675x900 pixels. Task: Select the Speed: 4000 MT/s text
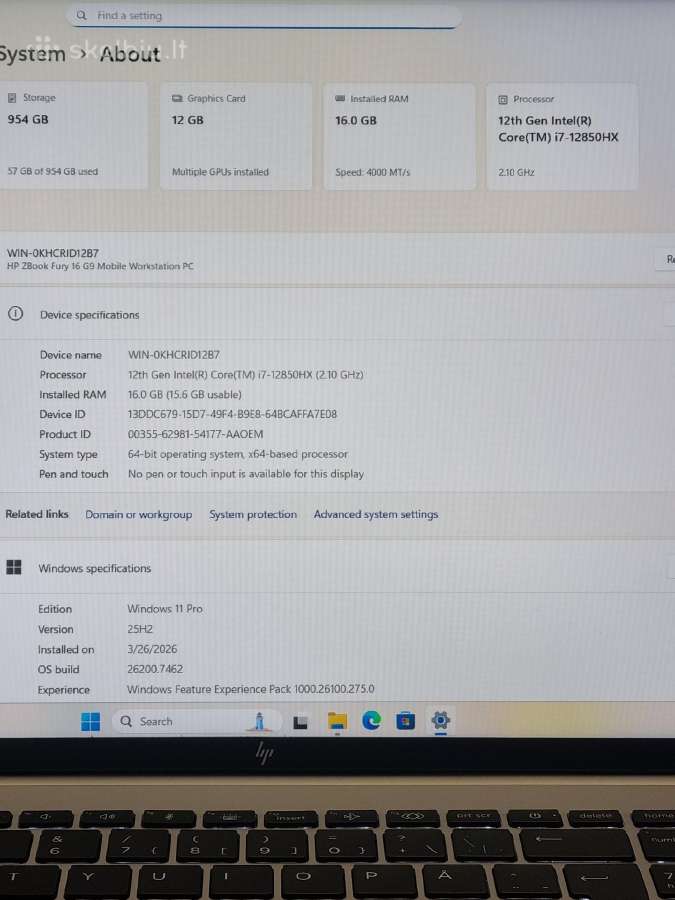[373, 172]
